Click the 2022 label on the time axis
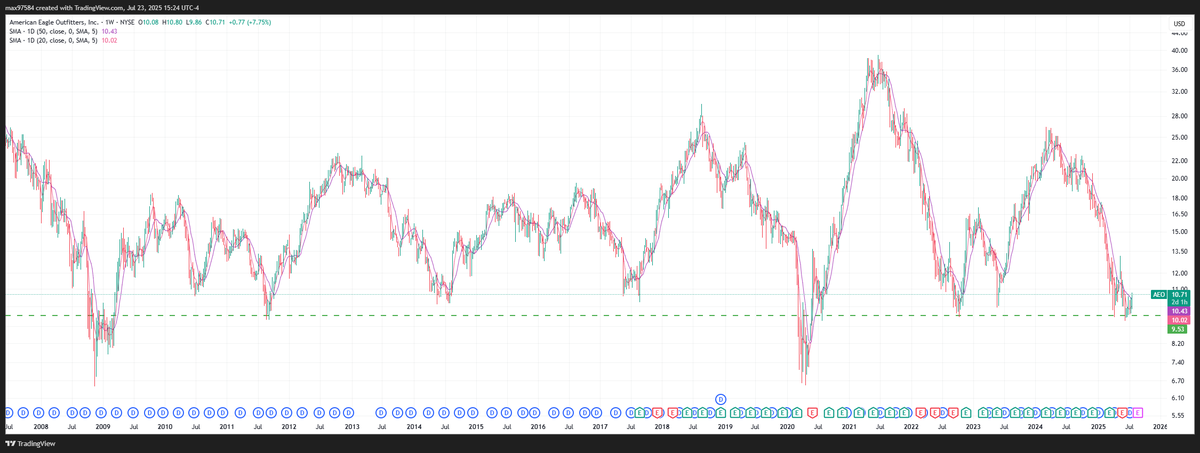The height and width of the screenshot is (453, 1200). tap(911, 427)
